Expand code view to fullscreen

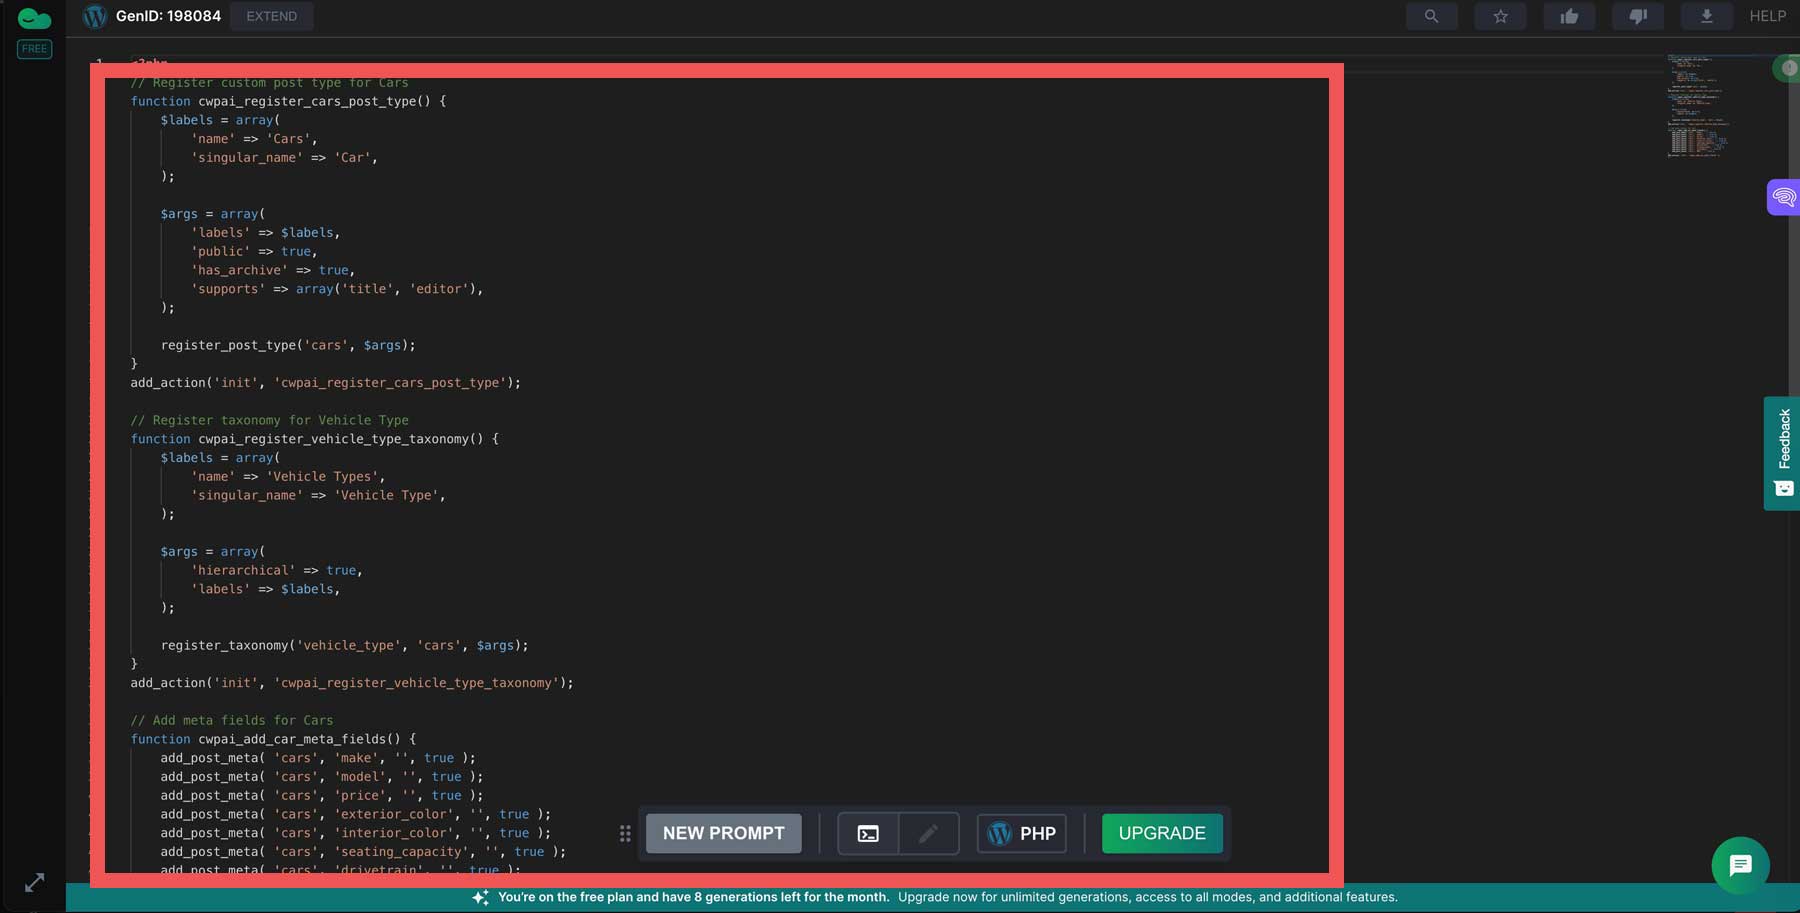(33, 882)
